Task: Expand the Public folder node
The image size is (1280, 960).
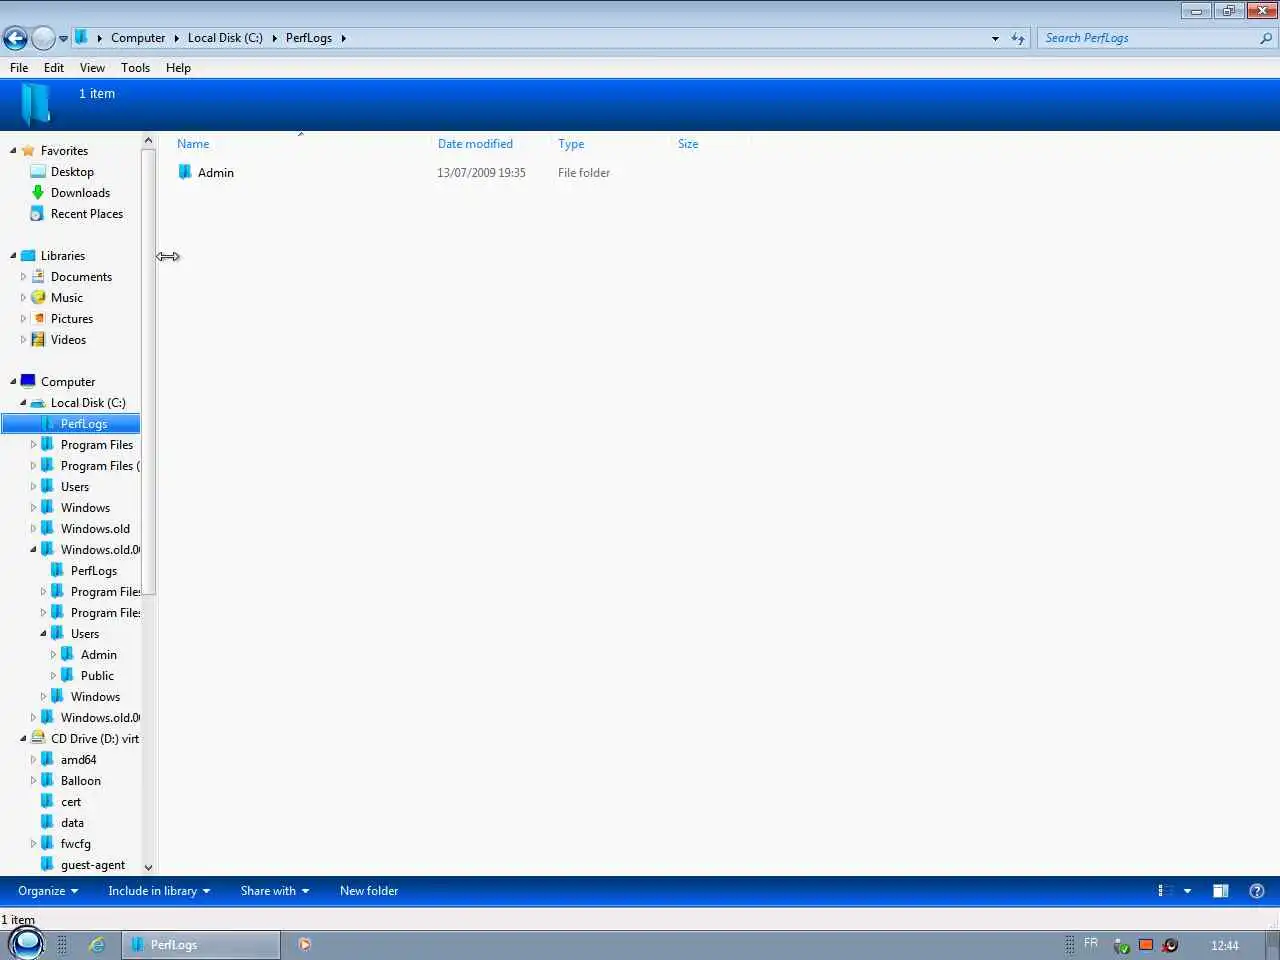Action: (53, 676)
